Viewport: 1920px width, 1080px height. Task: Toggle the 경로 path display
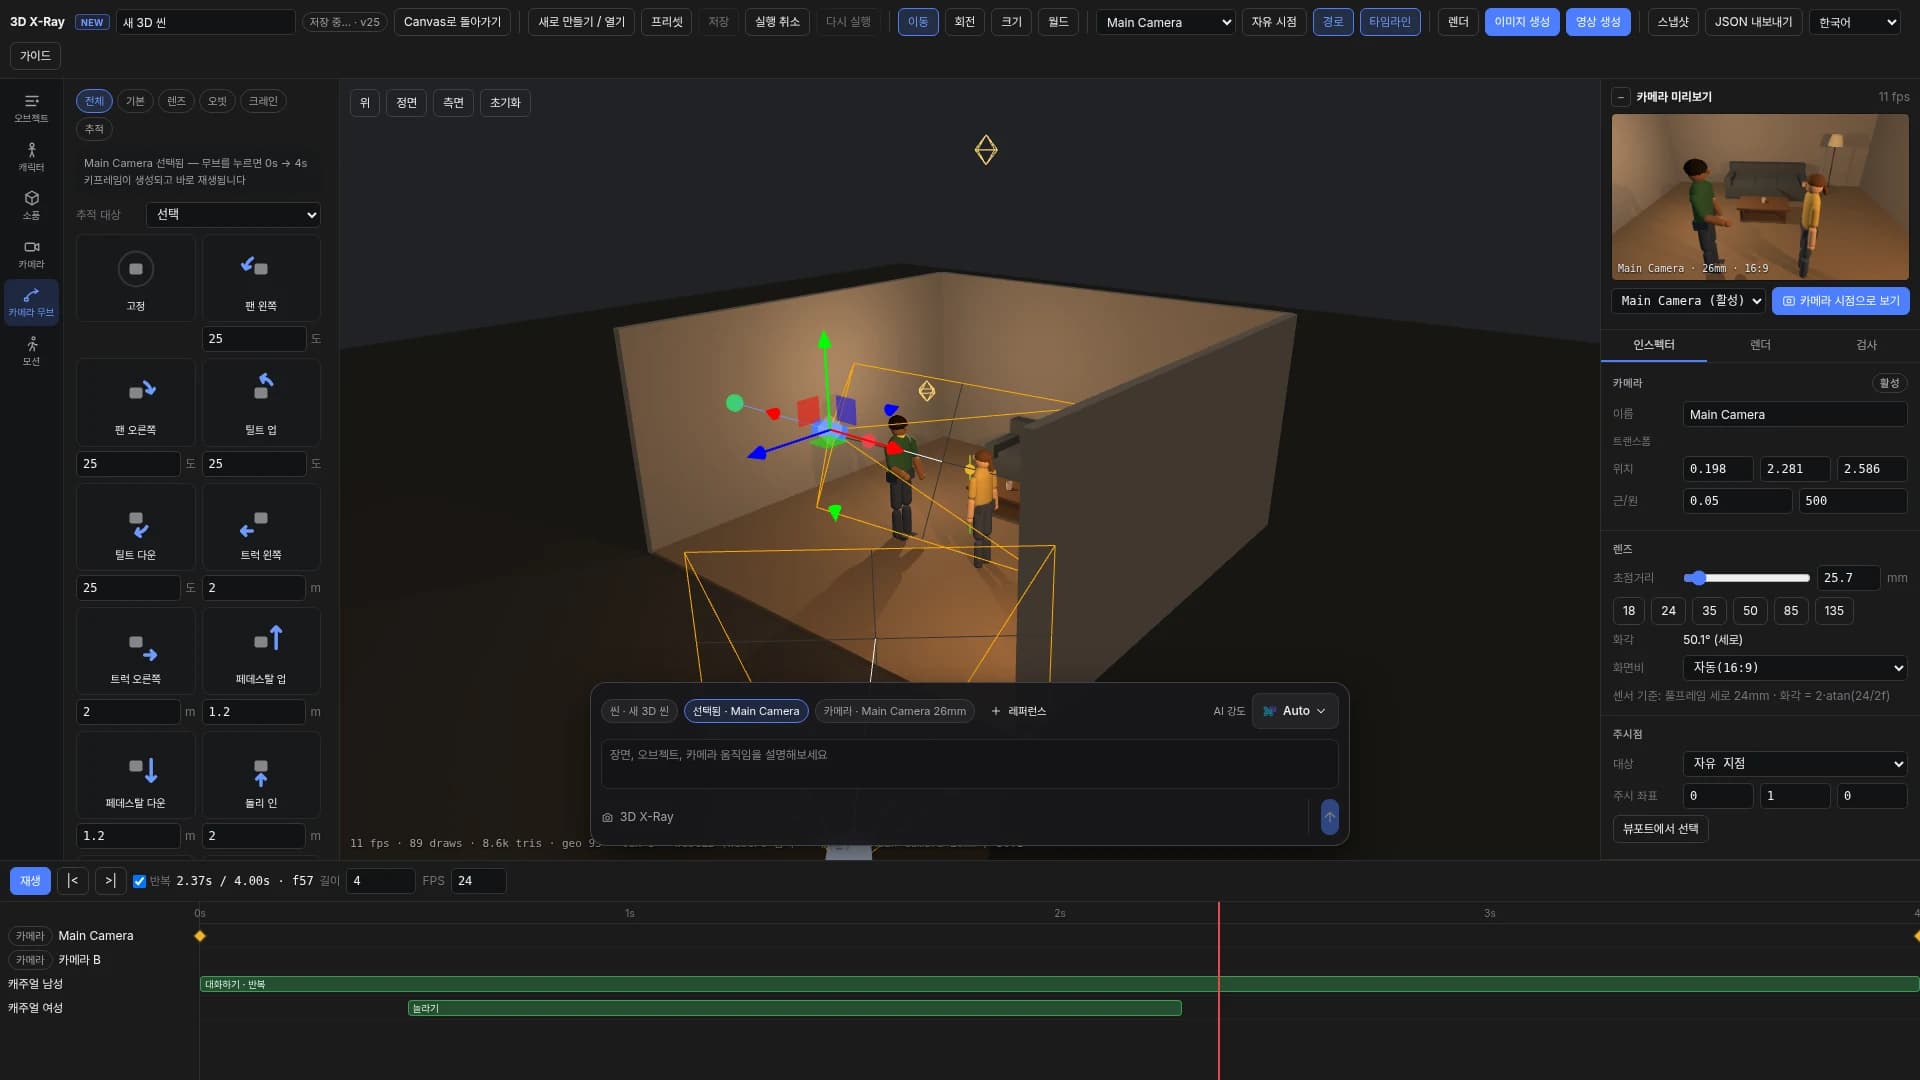click(x=1333, y=22)
